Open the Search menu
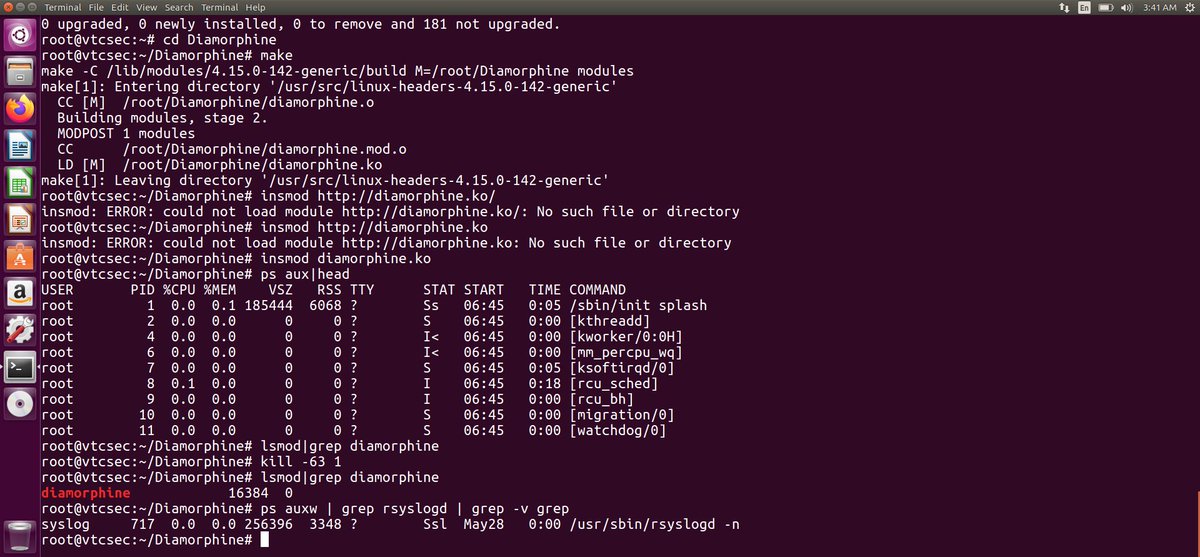 click(x=179, y=7)
